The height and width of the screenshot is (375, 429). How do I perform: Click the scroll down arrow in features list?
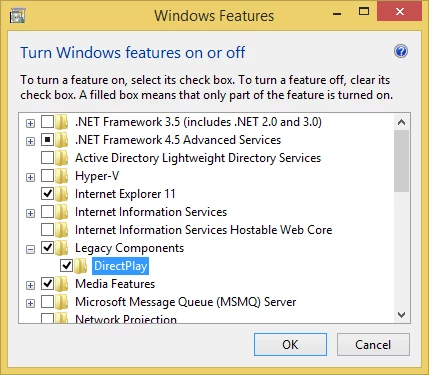(401, 314)
